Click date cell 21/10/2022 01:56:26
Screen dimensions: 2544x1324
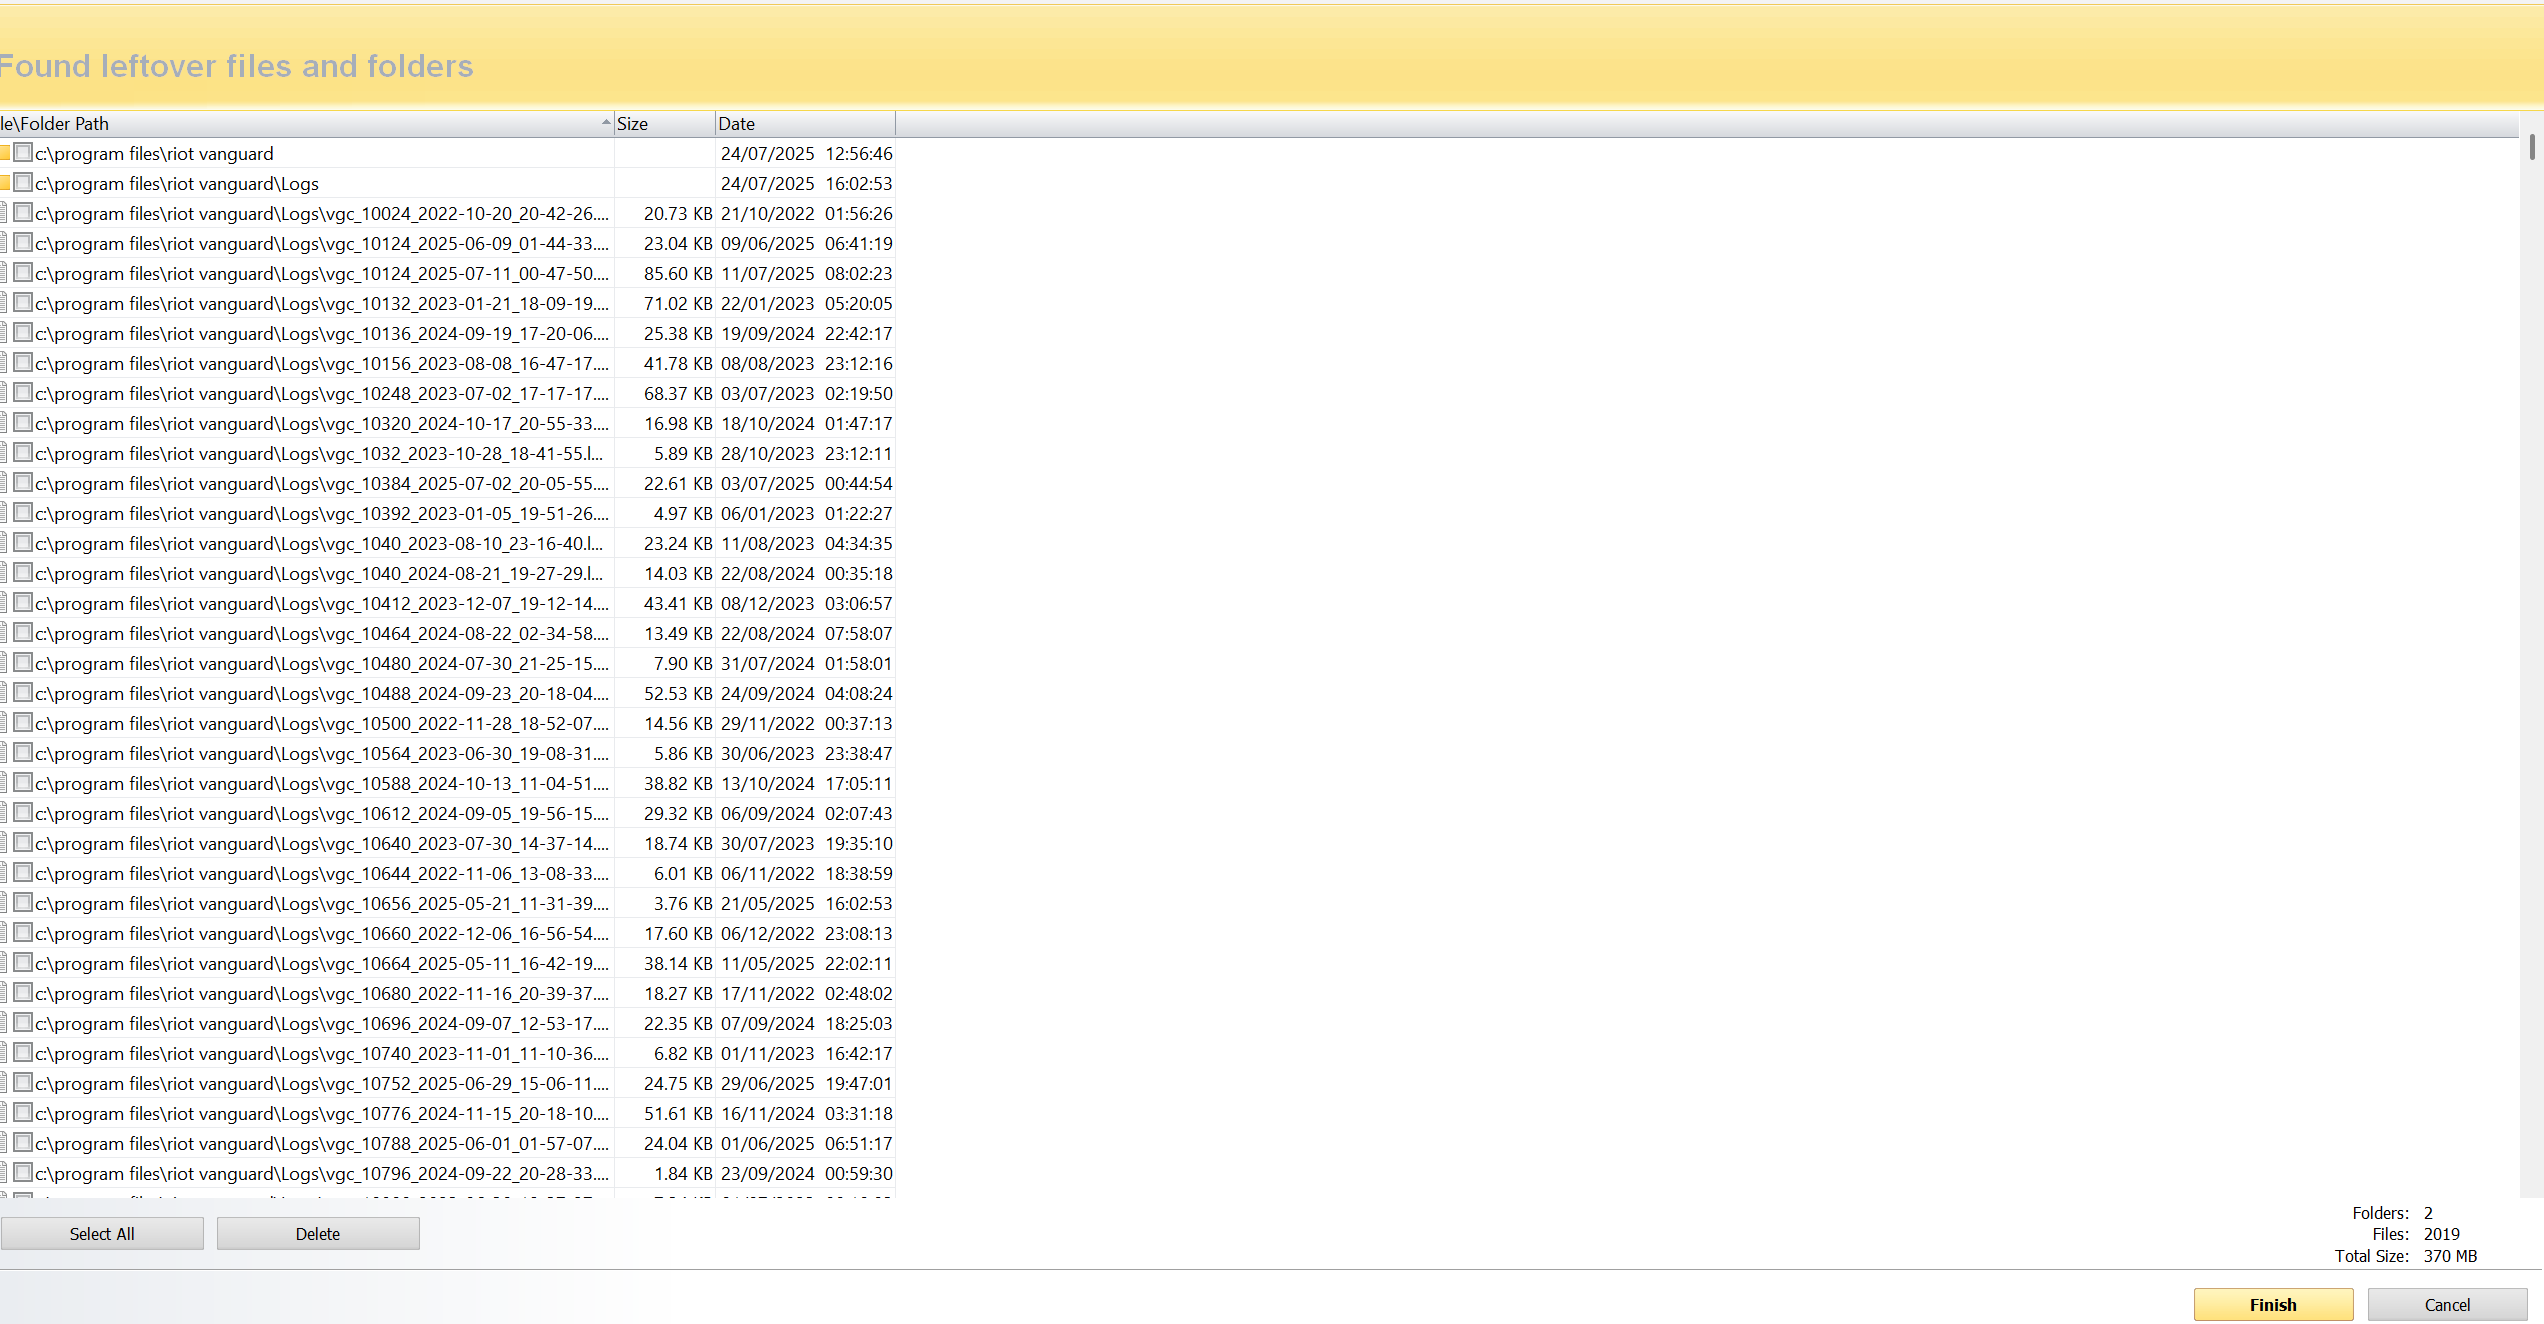[807, 213]
